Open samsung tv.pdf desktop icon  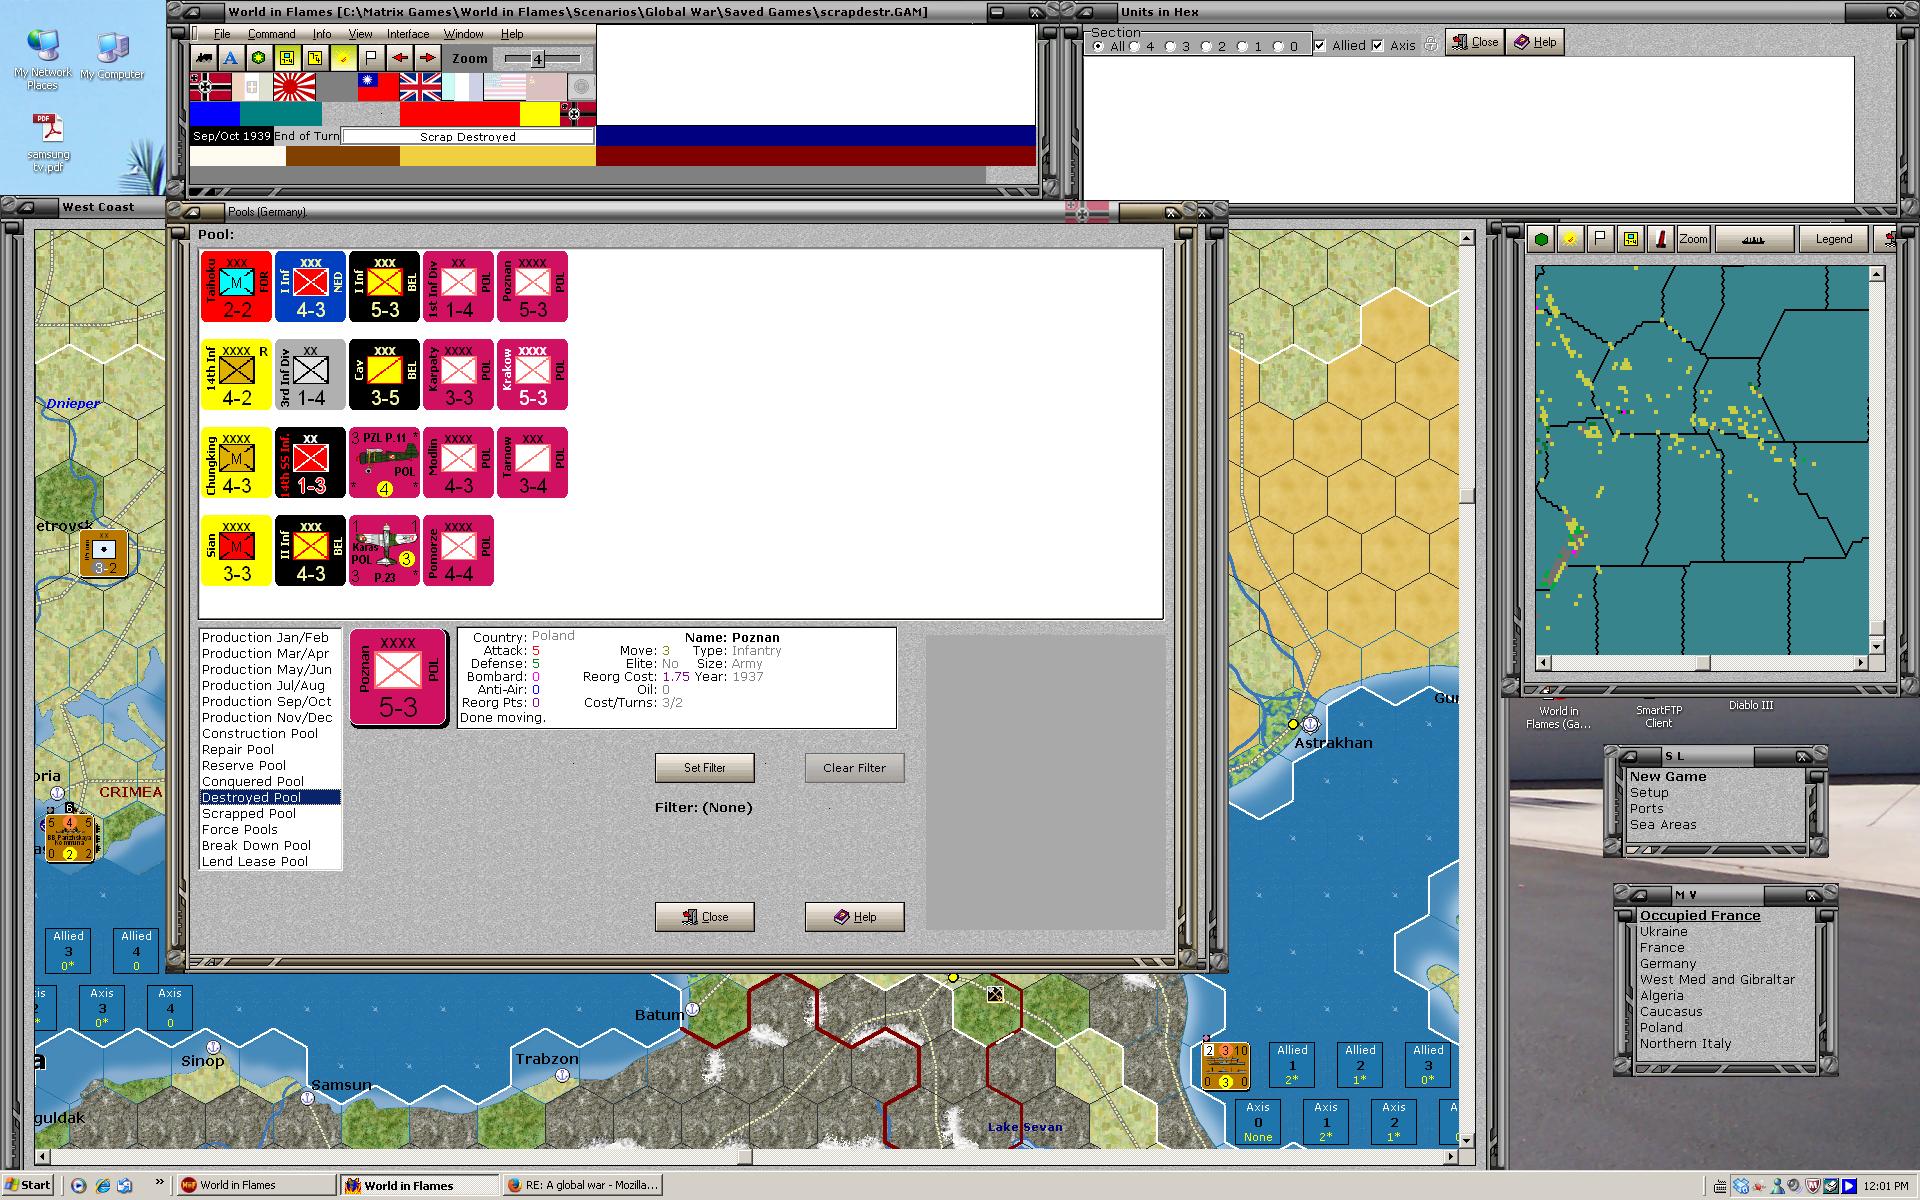[48, 143]
